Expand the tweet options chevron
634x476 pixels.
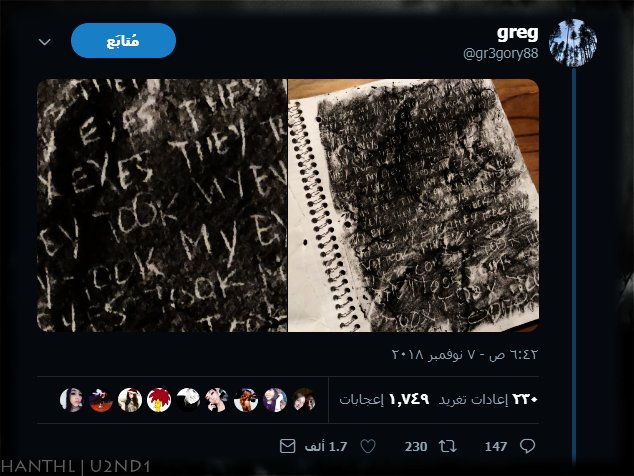pos(44,42)
